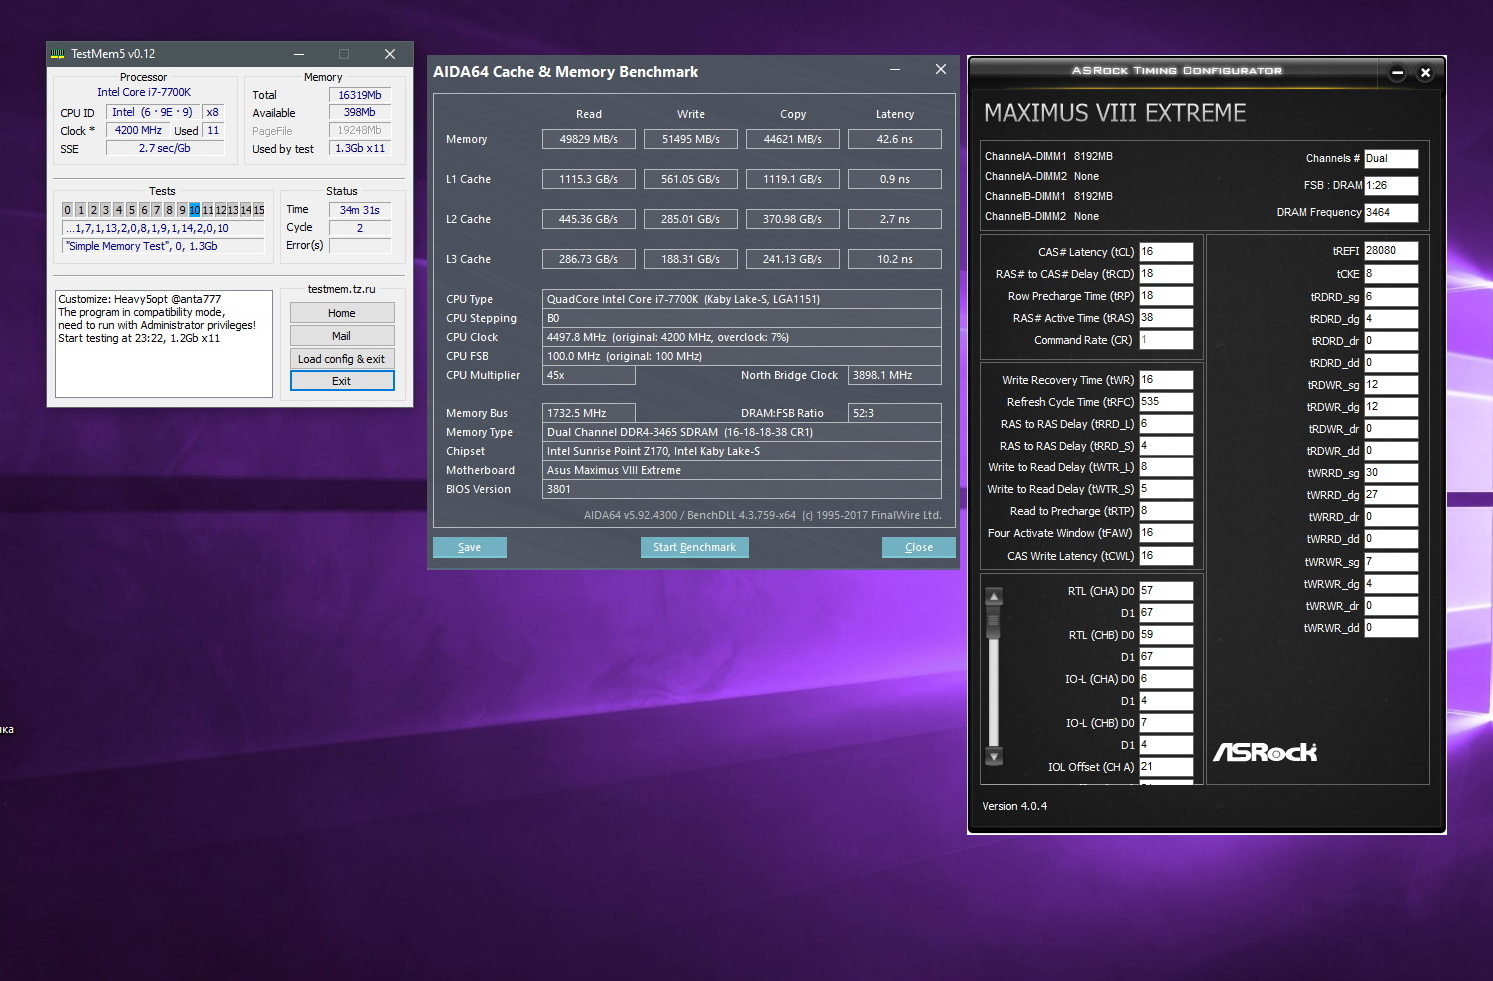
Task: Click the Memory Type field in AIDA64
Action: pyautogui.click(x=742, y=432)
